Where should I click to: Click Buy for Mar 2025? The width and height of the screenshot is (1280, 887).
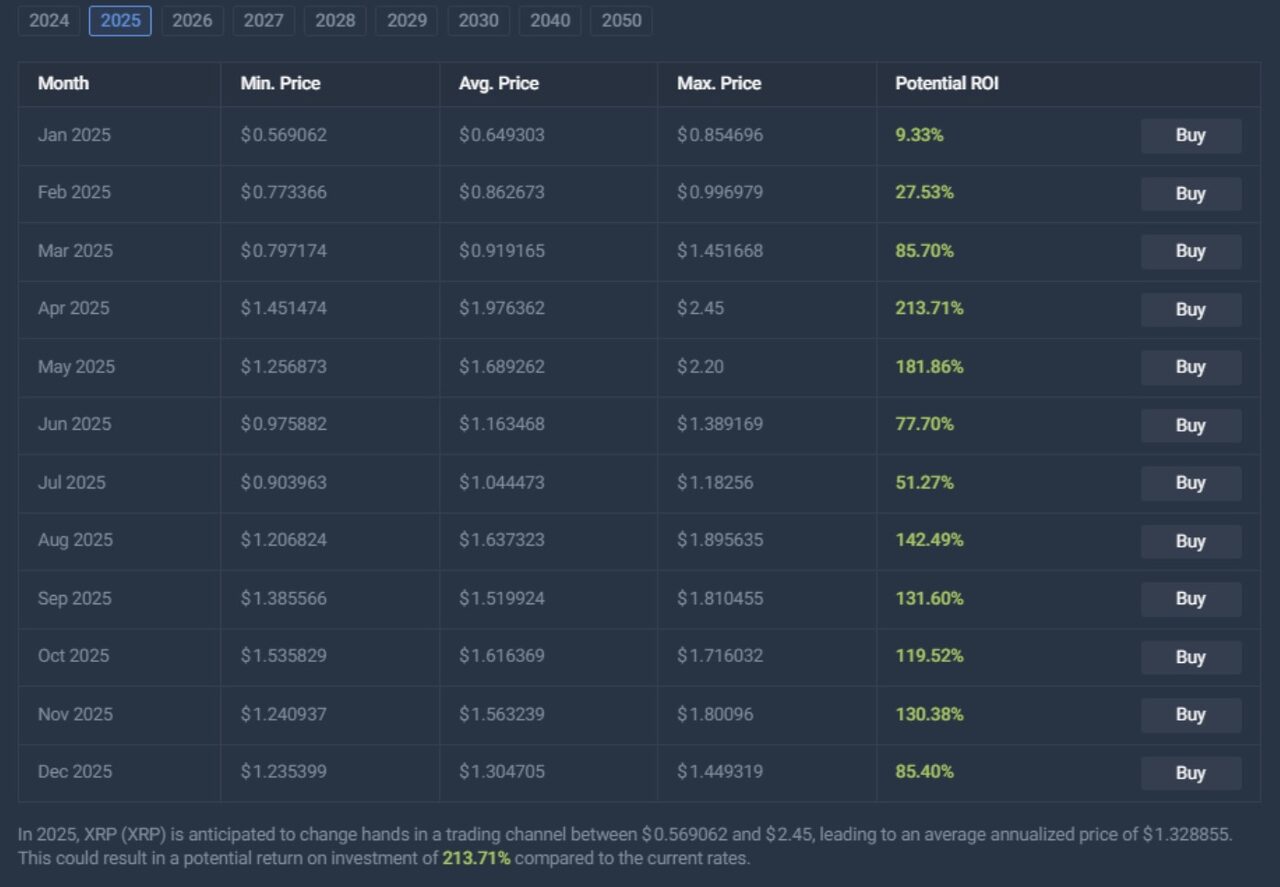tap(1190, 252)
